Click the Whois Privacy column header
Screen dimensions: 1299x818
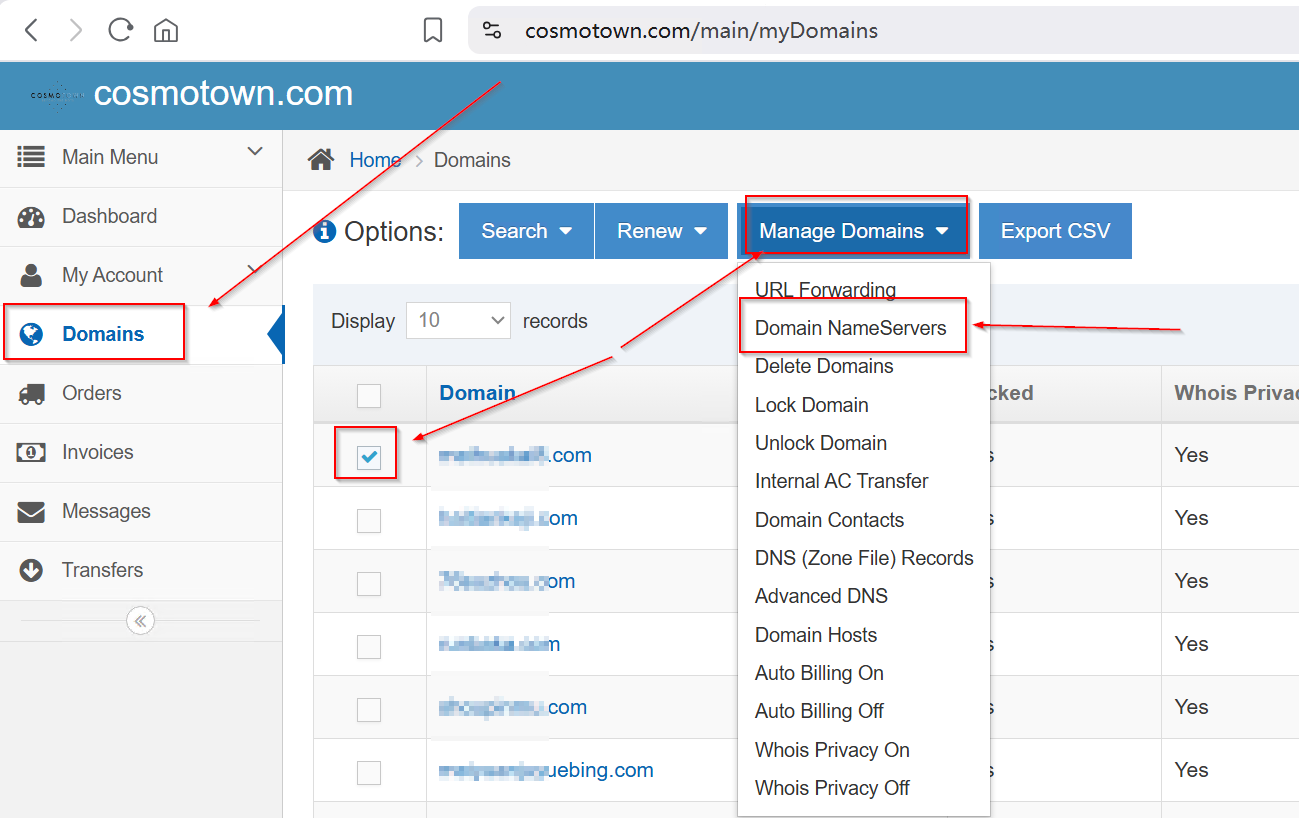pos(1236,393)
